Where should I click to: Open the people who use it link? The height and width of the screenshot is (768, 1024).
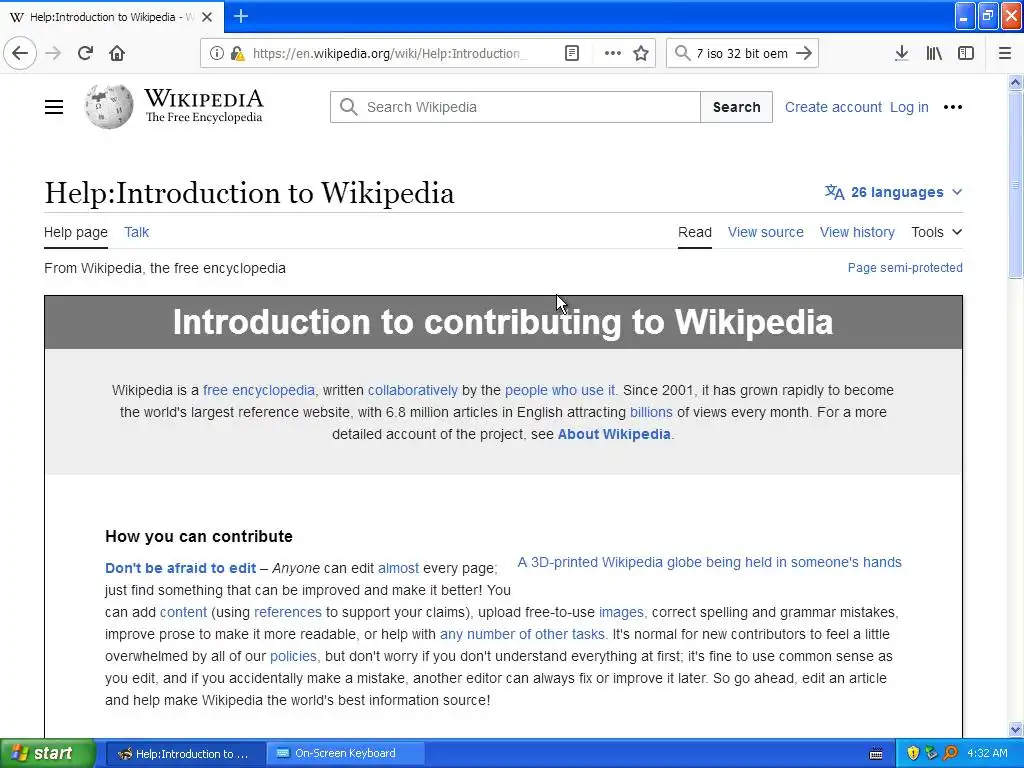(560, 390)
